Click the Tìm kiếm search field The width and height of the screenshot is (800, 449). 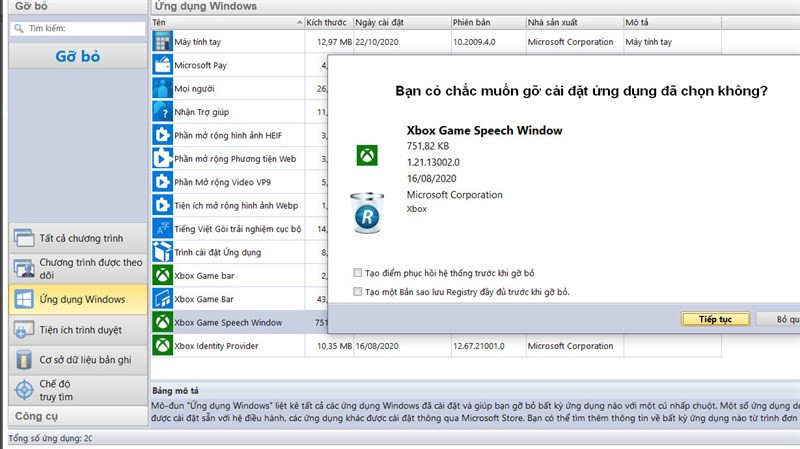click(78, 29)
